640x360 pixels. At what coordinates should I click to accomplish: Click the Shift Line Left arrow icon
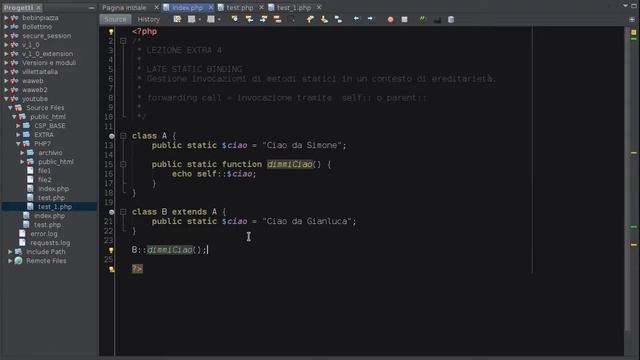tap(356, 19)
